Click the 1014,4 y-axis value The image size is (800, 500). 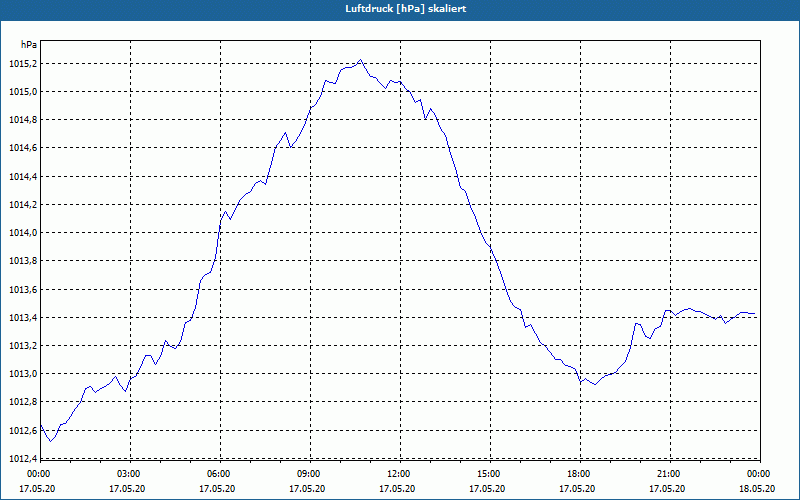(x=22, y=177)
